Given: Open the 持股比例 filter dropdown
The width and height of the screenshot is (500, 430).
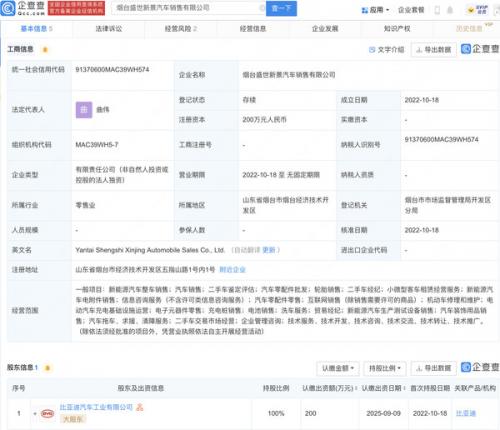Looking at the screenshot, I should [x=385, y=368].
